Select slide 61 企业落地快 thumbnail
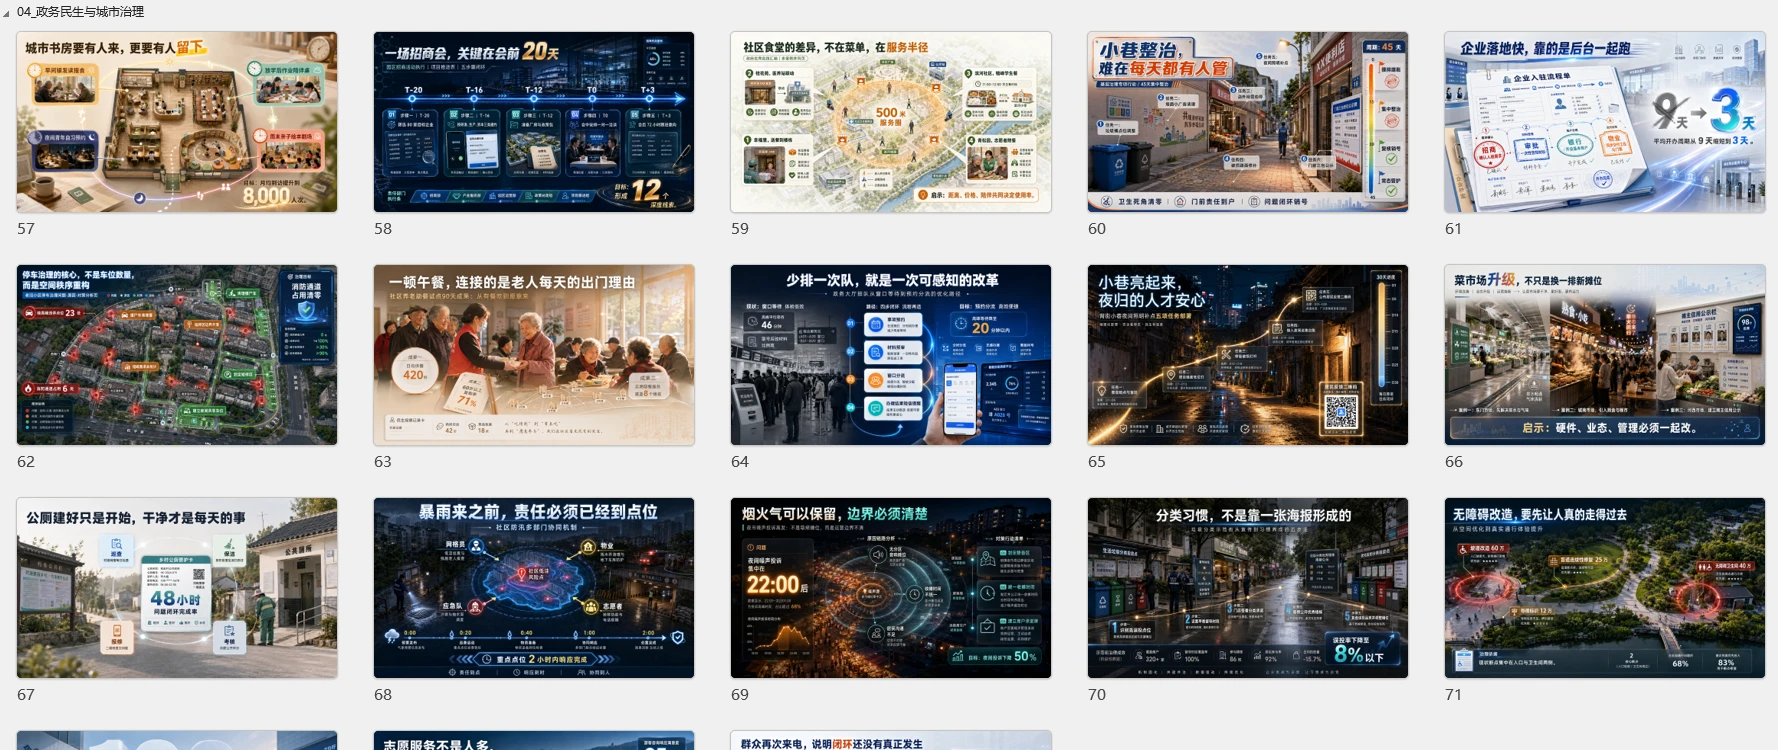Viewport: 1778px width, 750px height. point(1605,122)
